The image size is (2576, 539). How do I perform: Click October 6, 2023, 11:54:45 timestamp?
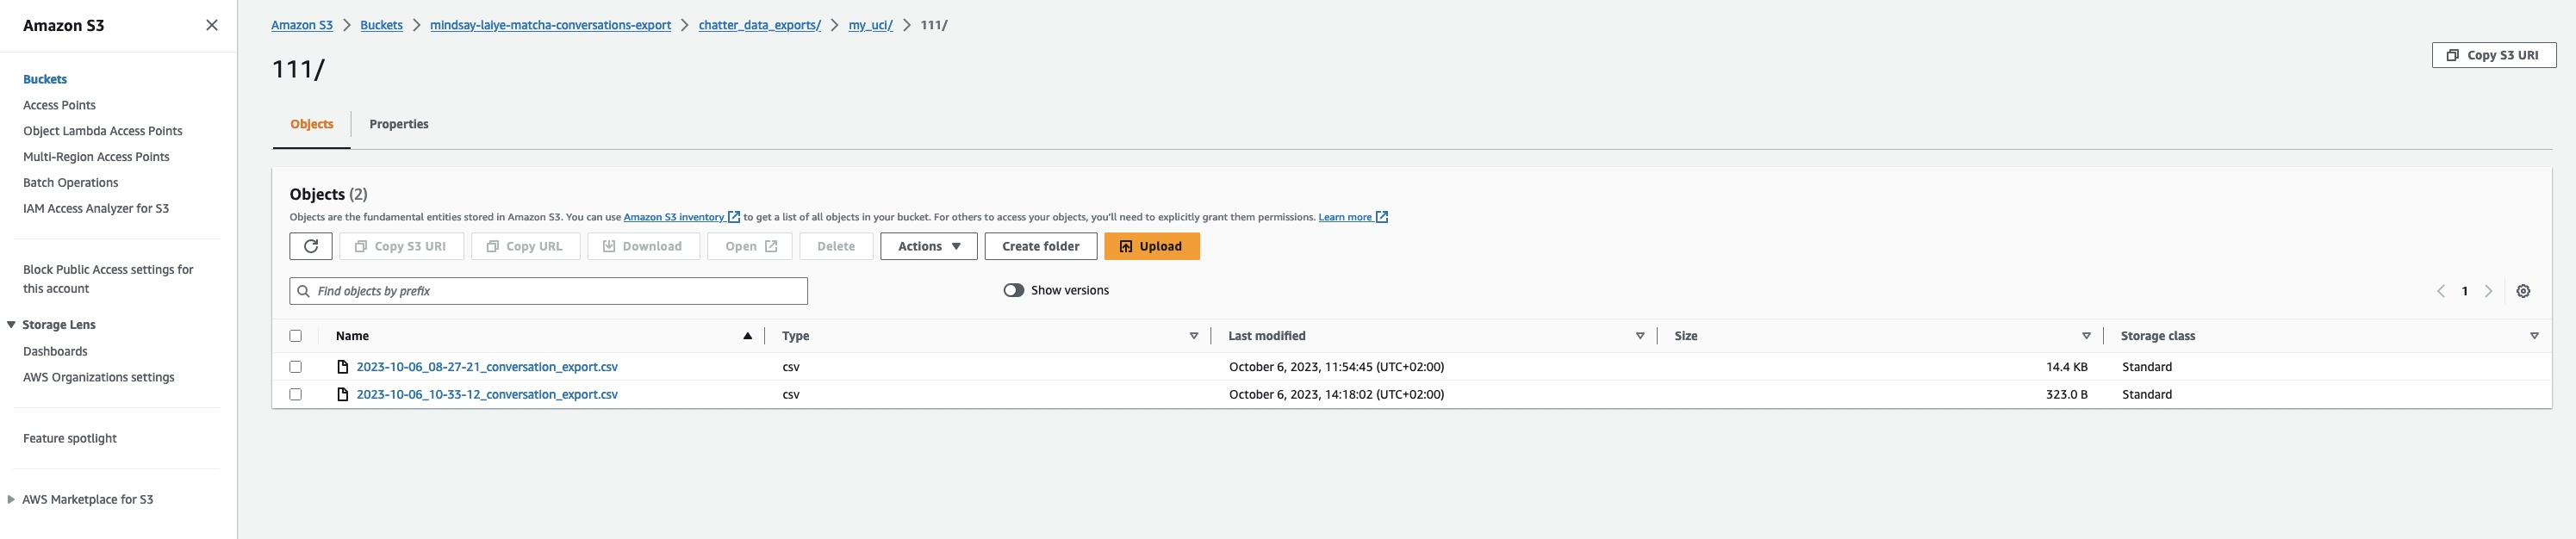[x=1337, y=367]
